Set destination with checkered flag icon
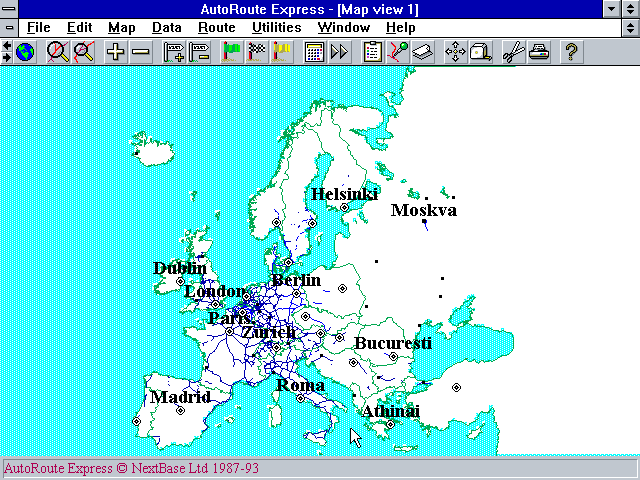Image resolution: width=640 pixels, height=480 pixels. pos(257,52)
